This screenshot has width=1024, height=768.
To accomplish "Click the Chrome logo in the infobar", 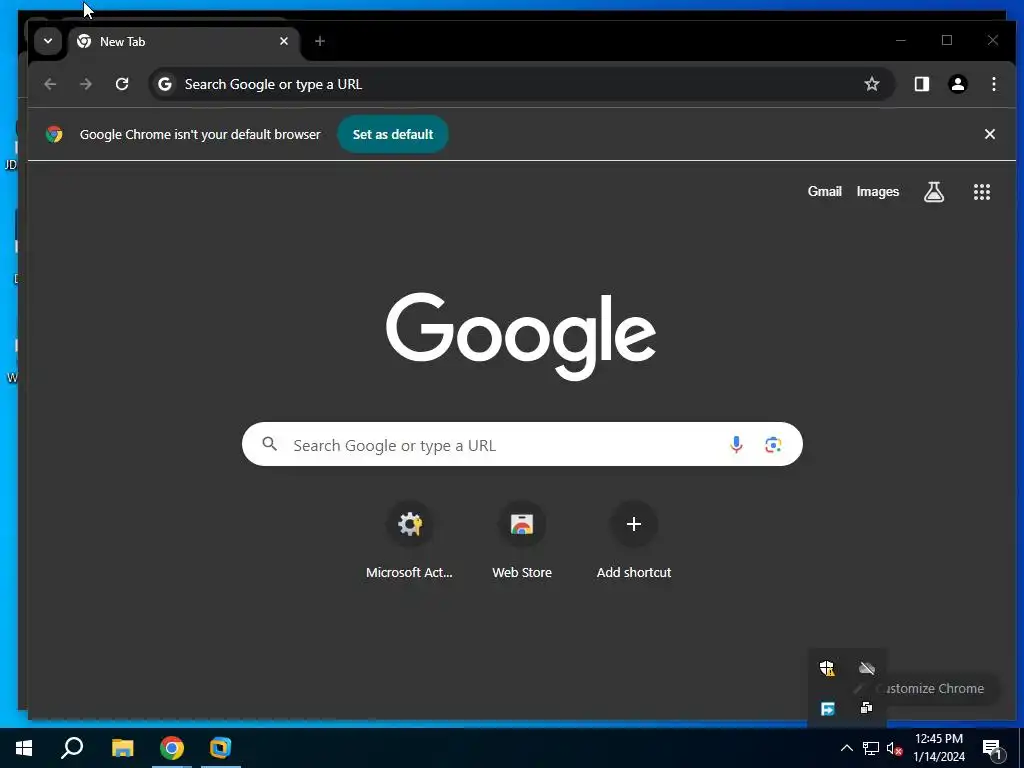I will click(x=54, y=135).
